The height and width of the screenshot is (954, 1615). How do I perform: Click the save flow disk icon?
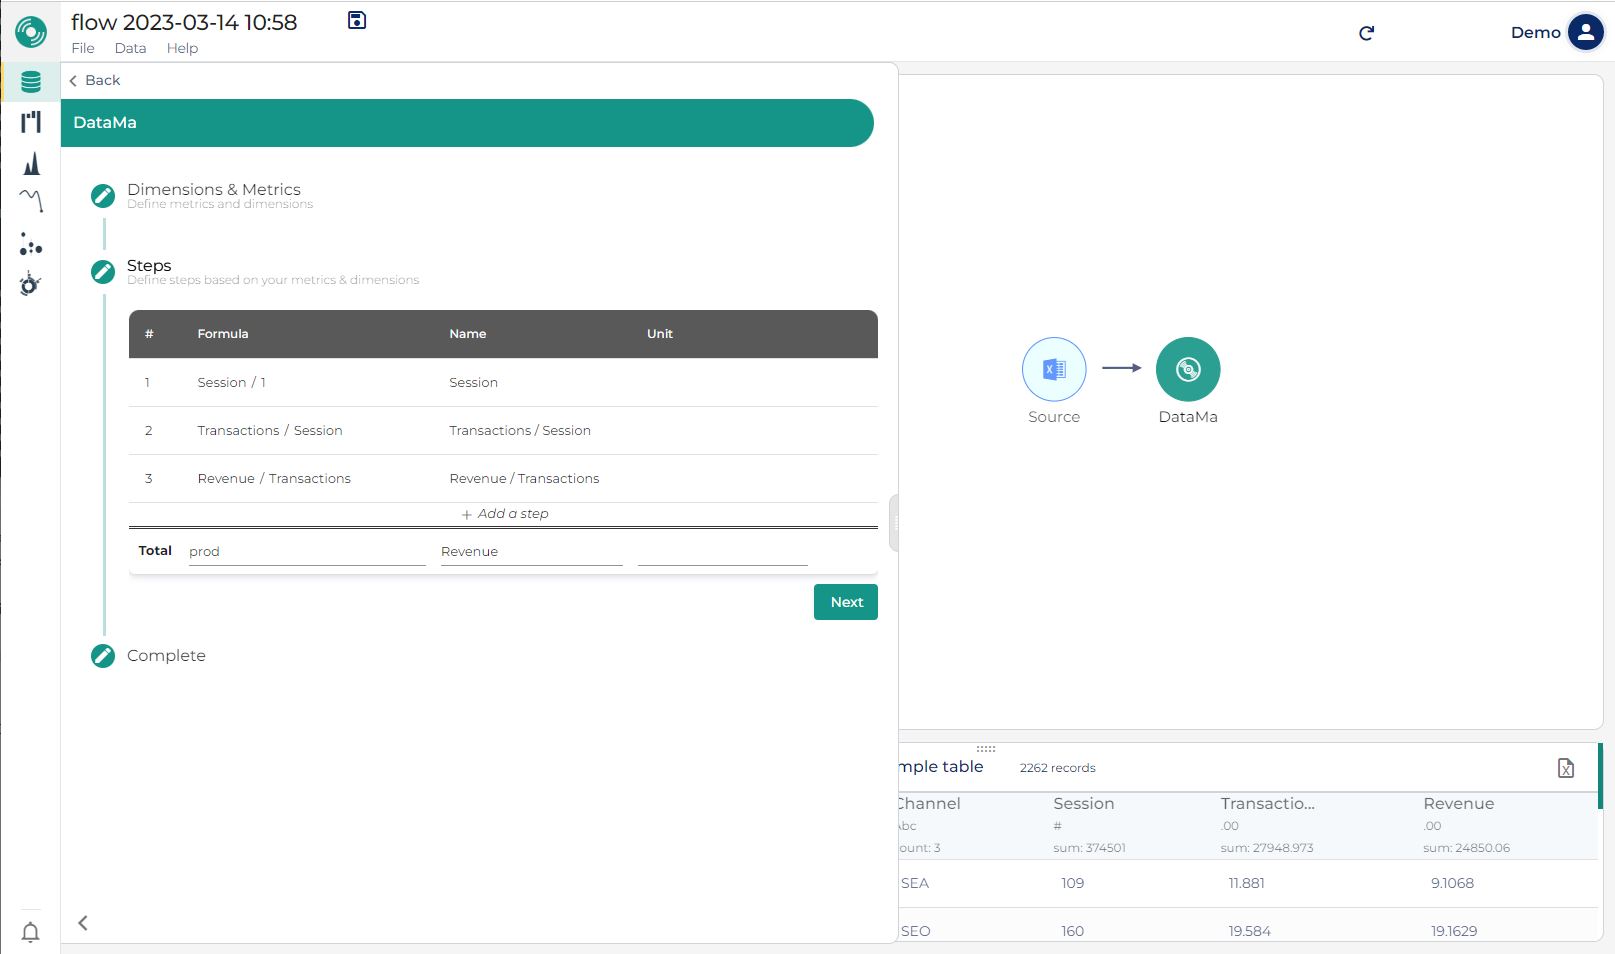click(x=357, y=20)
